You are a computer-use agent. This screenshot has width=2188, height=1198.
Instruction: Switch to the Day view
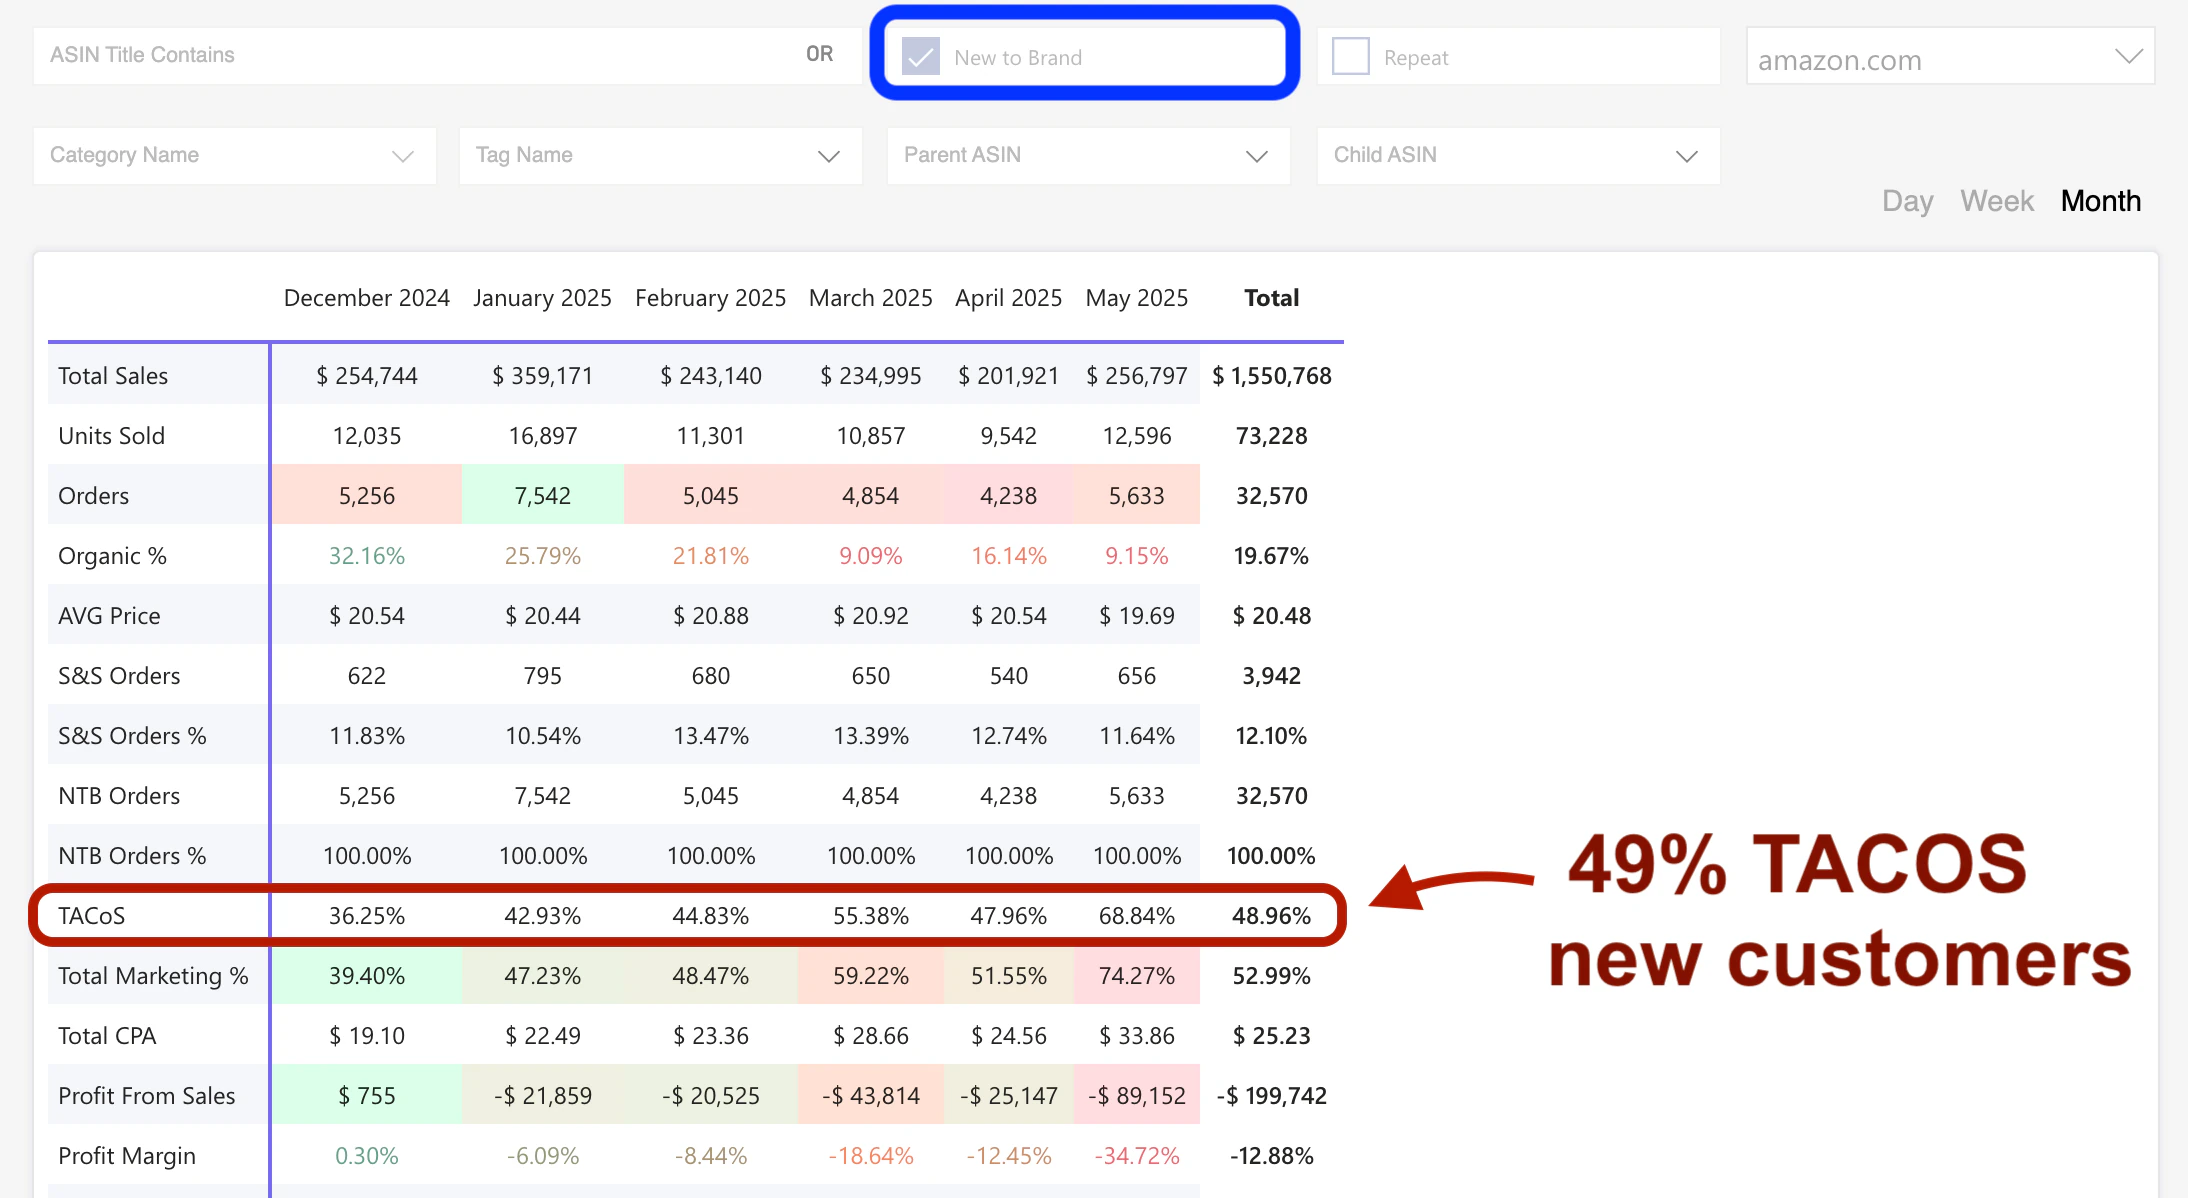(x=1907, y=201)
